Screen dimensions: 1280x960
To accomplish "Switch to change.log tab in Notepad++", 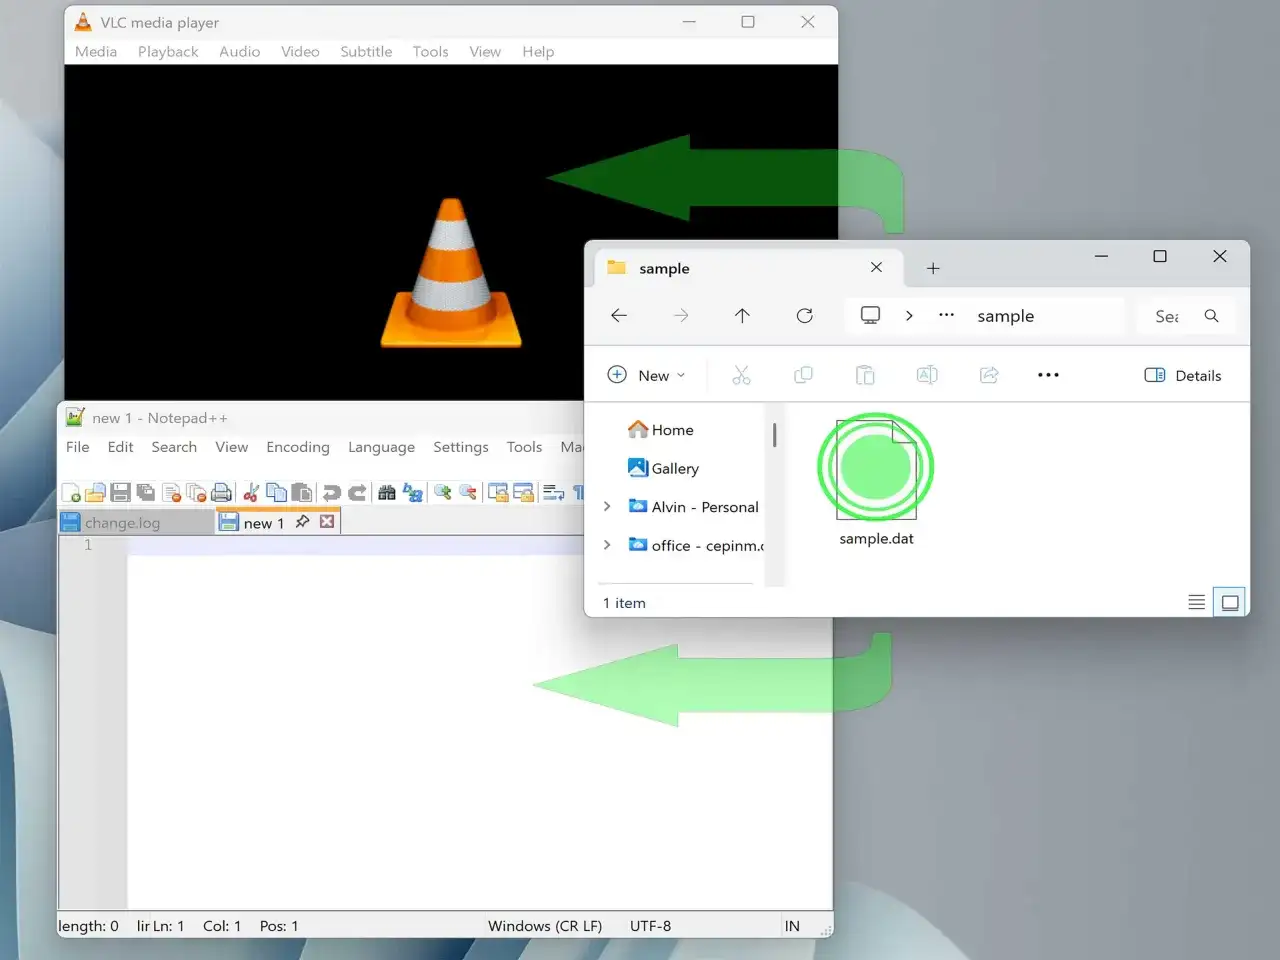I will point(136,522).
